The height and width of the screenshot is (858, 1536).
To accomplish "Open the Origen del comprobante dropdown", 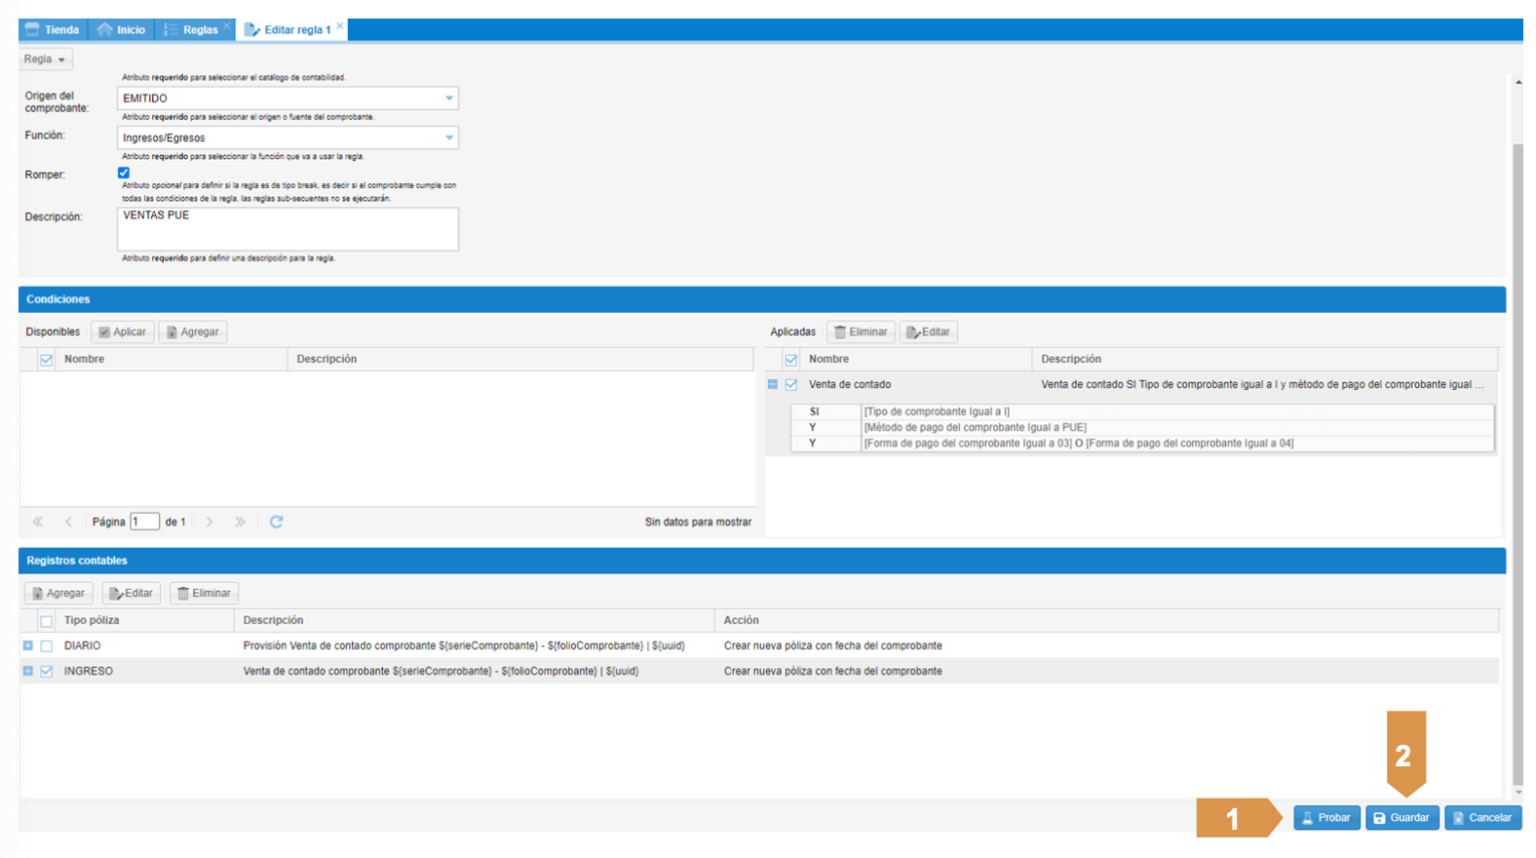I will [449, 98].
